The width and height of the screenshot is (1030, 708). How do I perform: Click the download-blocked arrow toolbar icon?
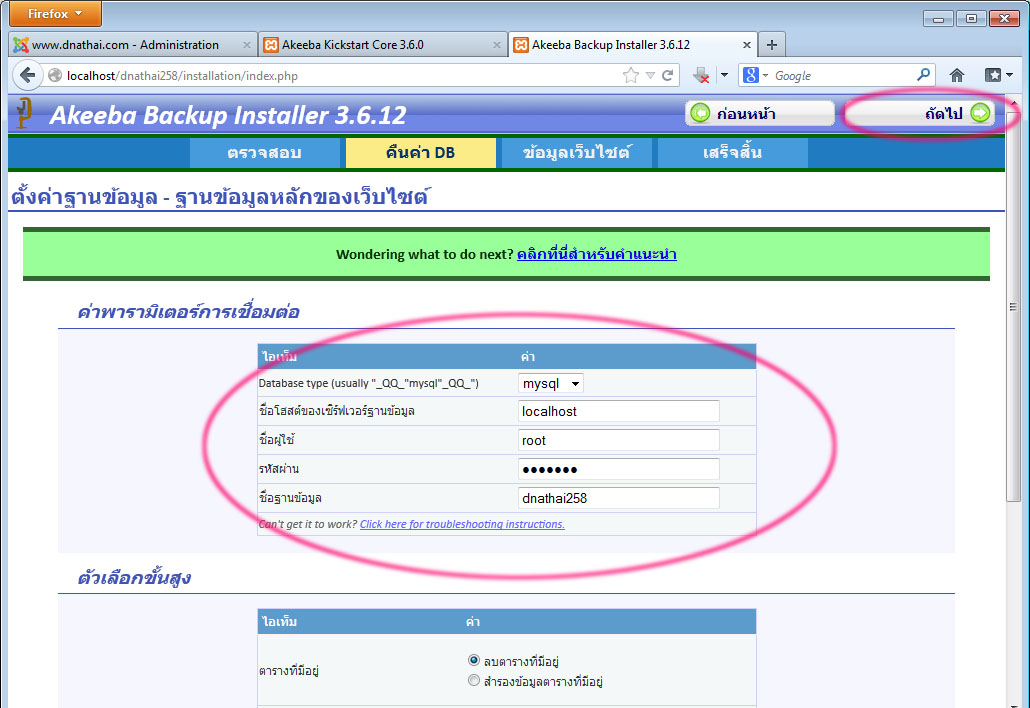pyautogui.click(x=702, y=76)
